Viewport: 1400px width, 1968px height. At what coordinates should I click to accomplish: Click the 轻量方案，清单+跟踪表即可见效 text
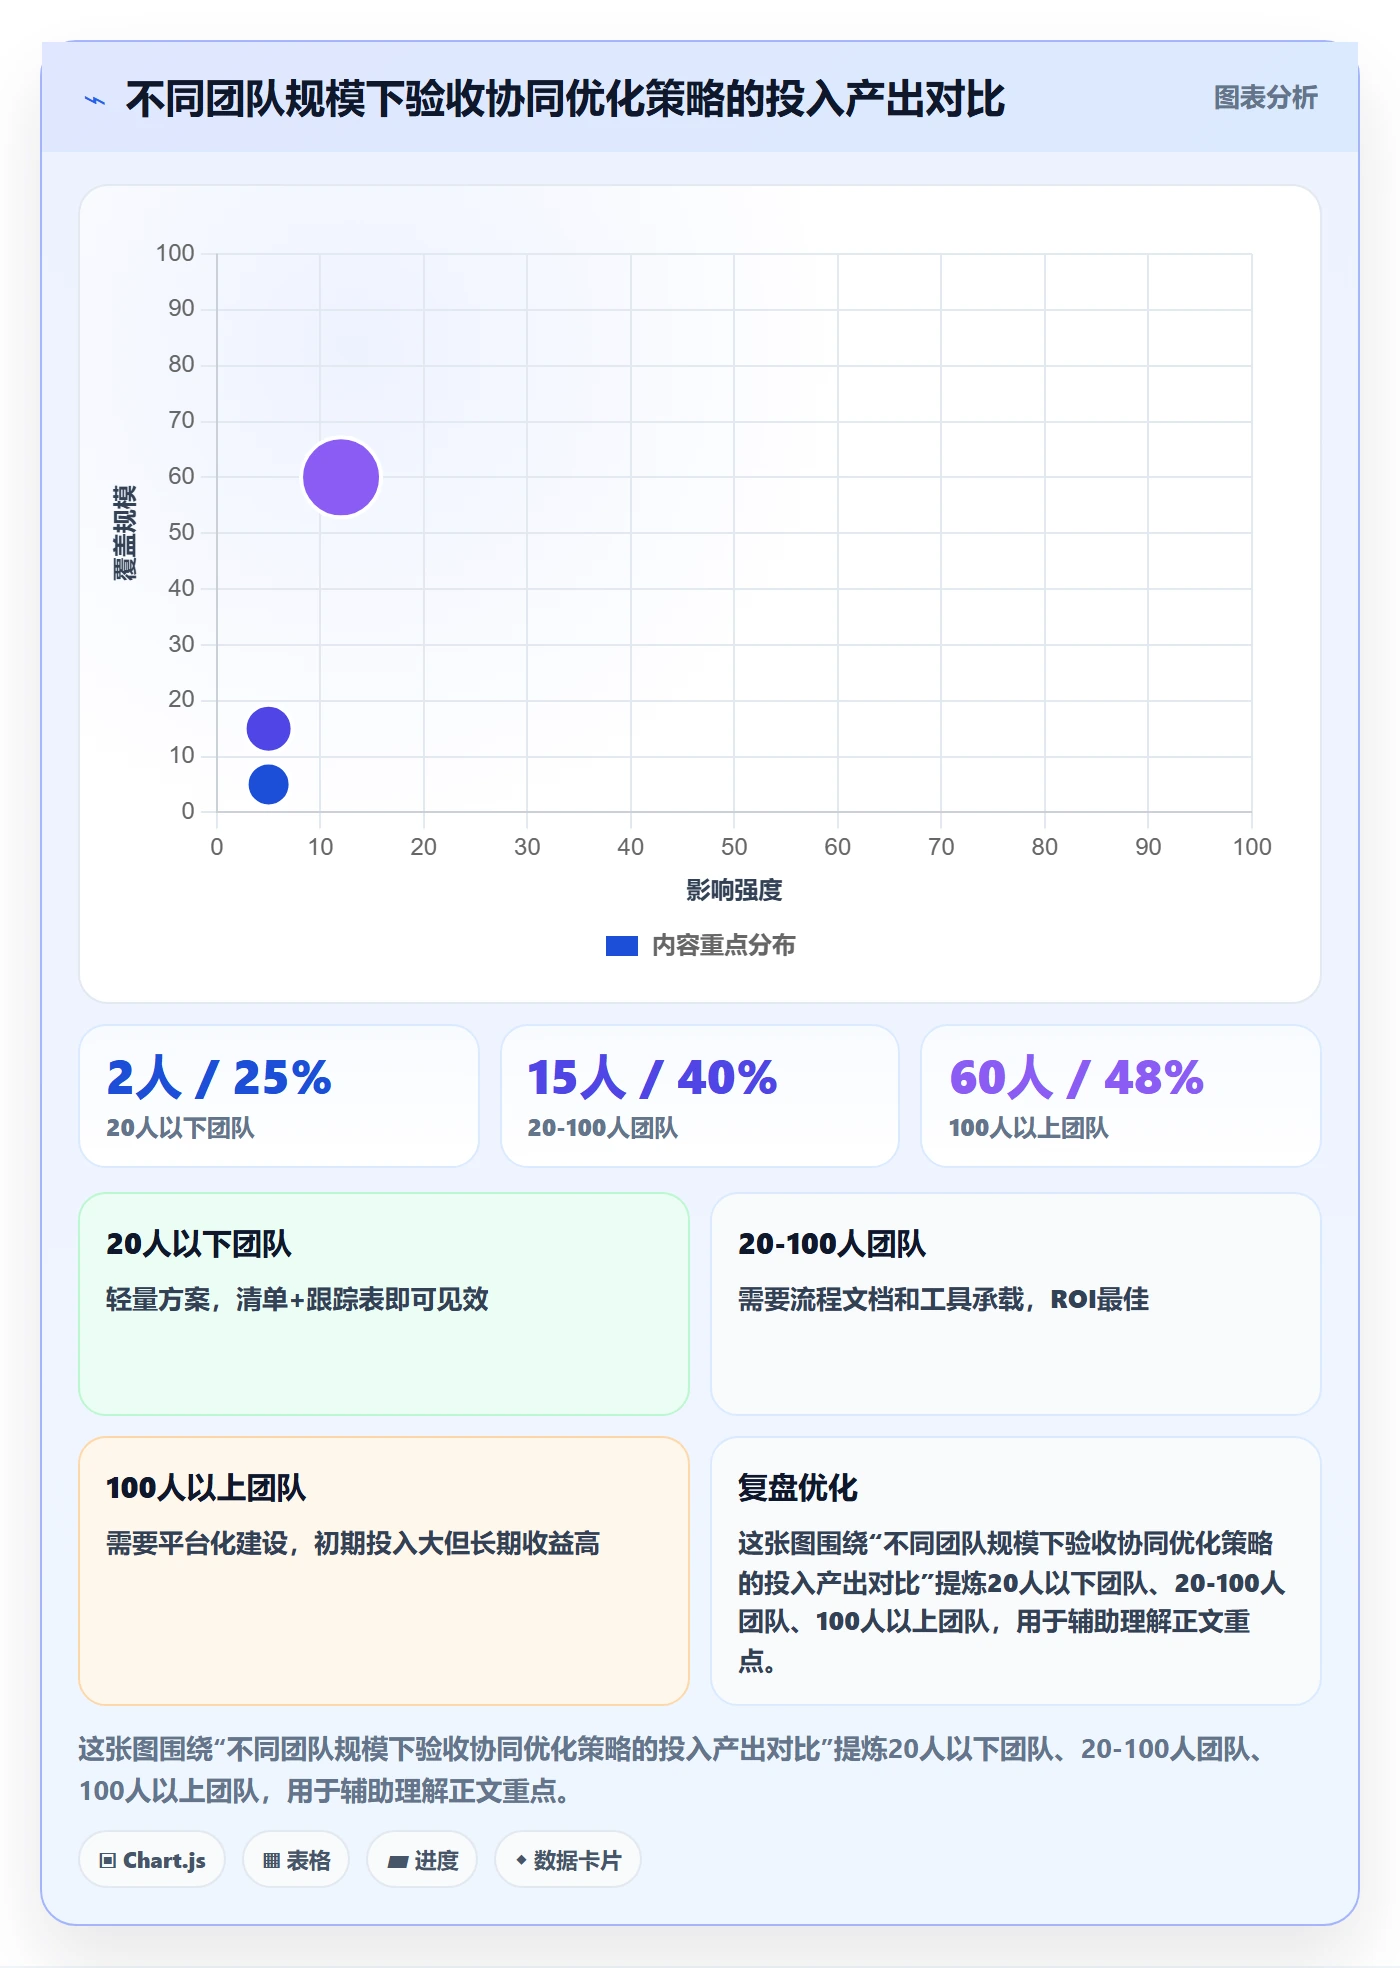pyautogui.click(x=297, y=1299)
